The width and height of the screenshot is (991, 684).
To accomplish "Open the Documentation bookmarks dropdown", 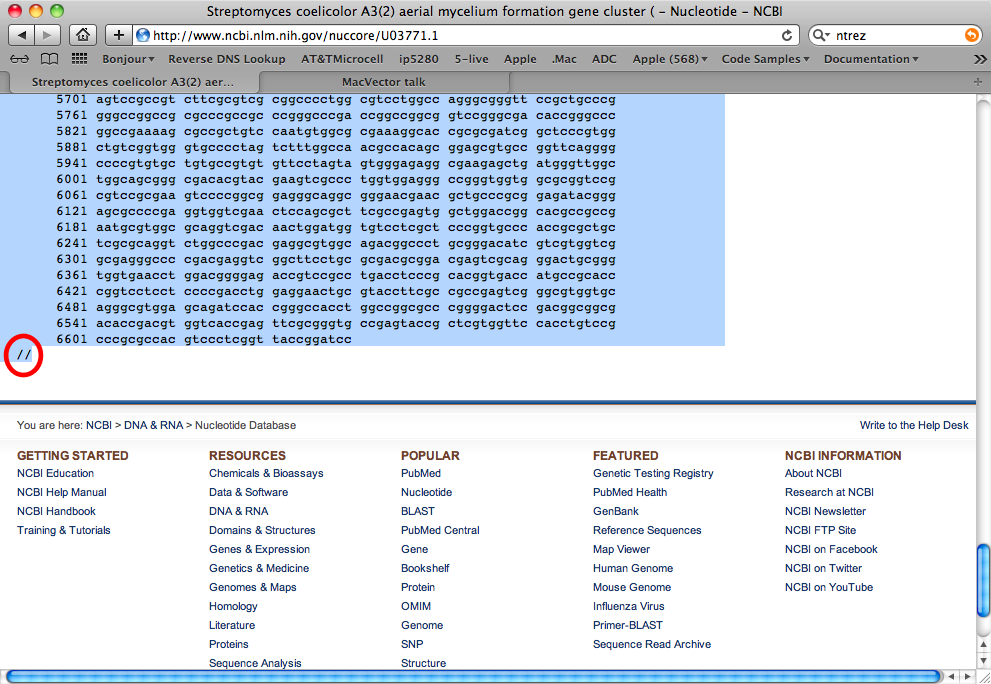I will point(870,59).
